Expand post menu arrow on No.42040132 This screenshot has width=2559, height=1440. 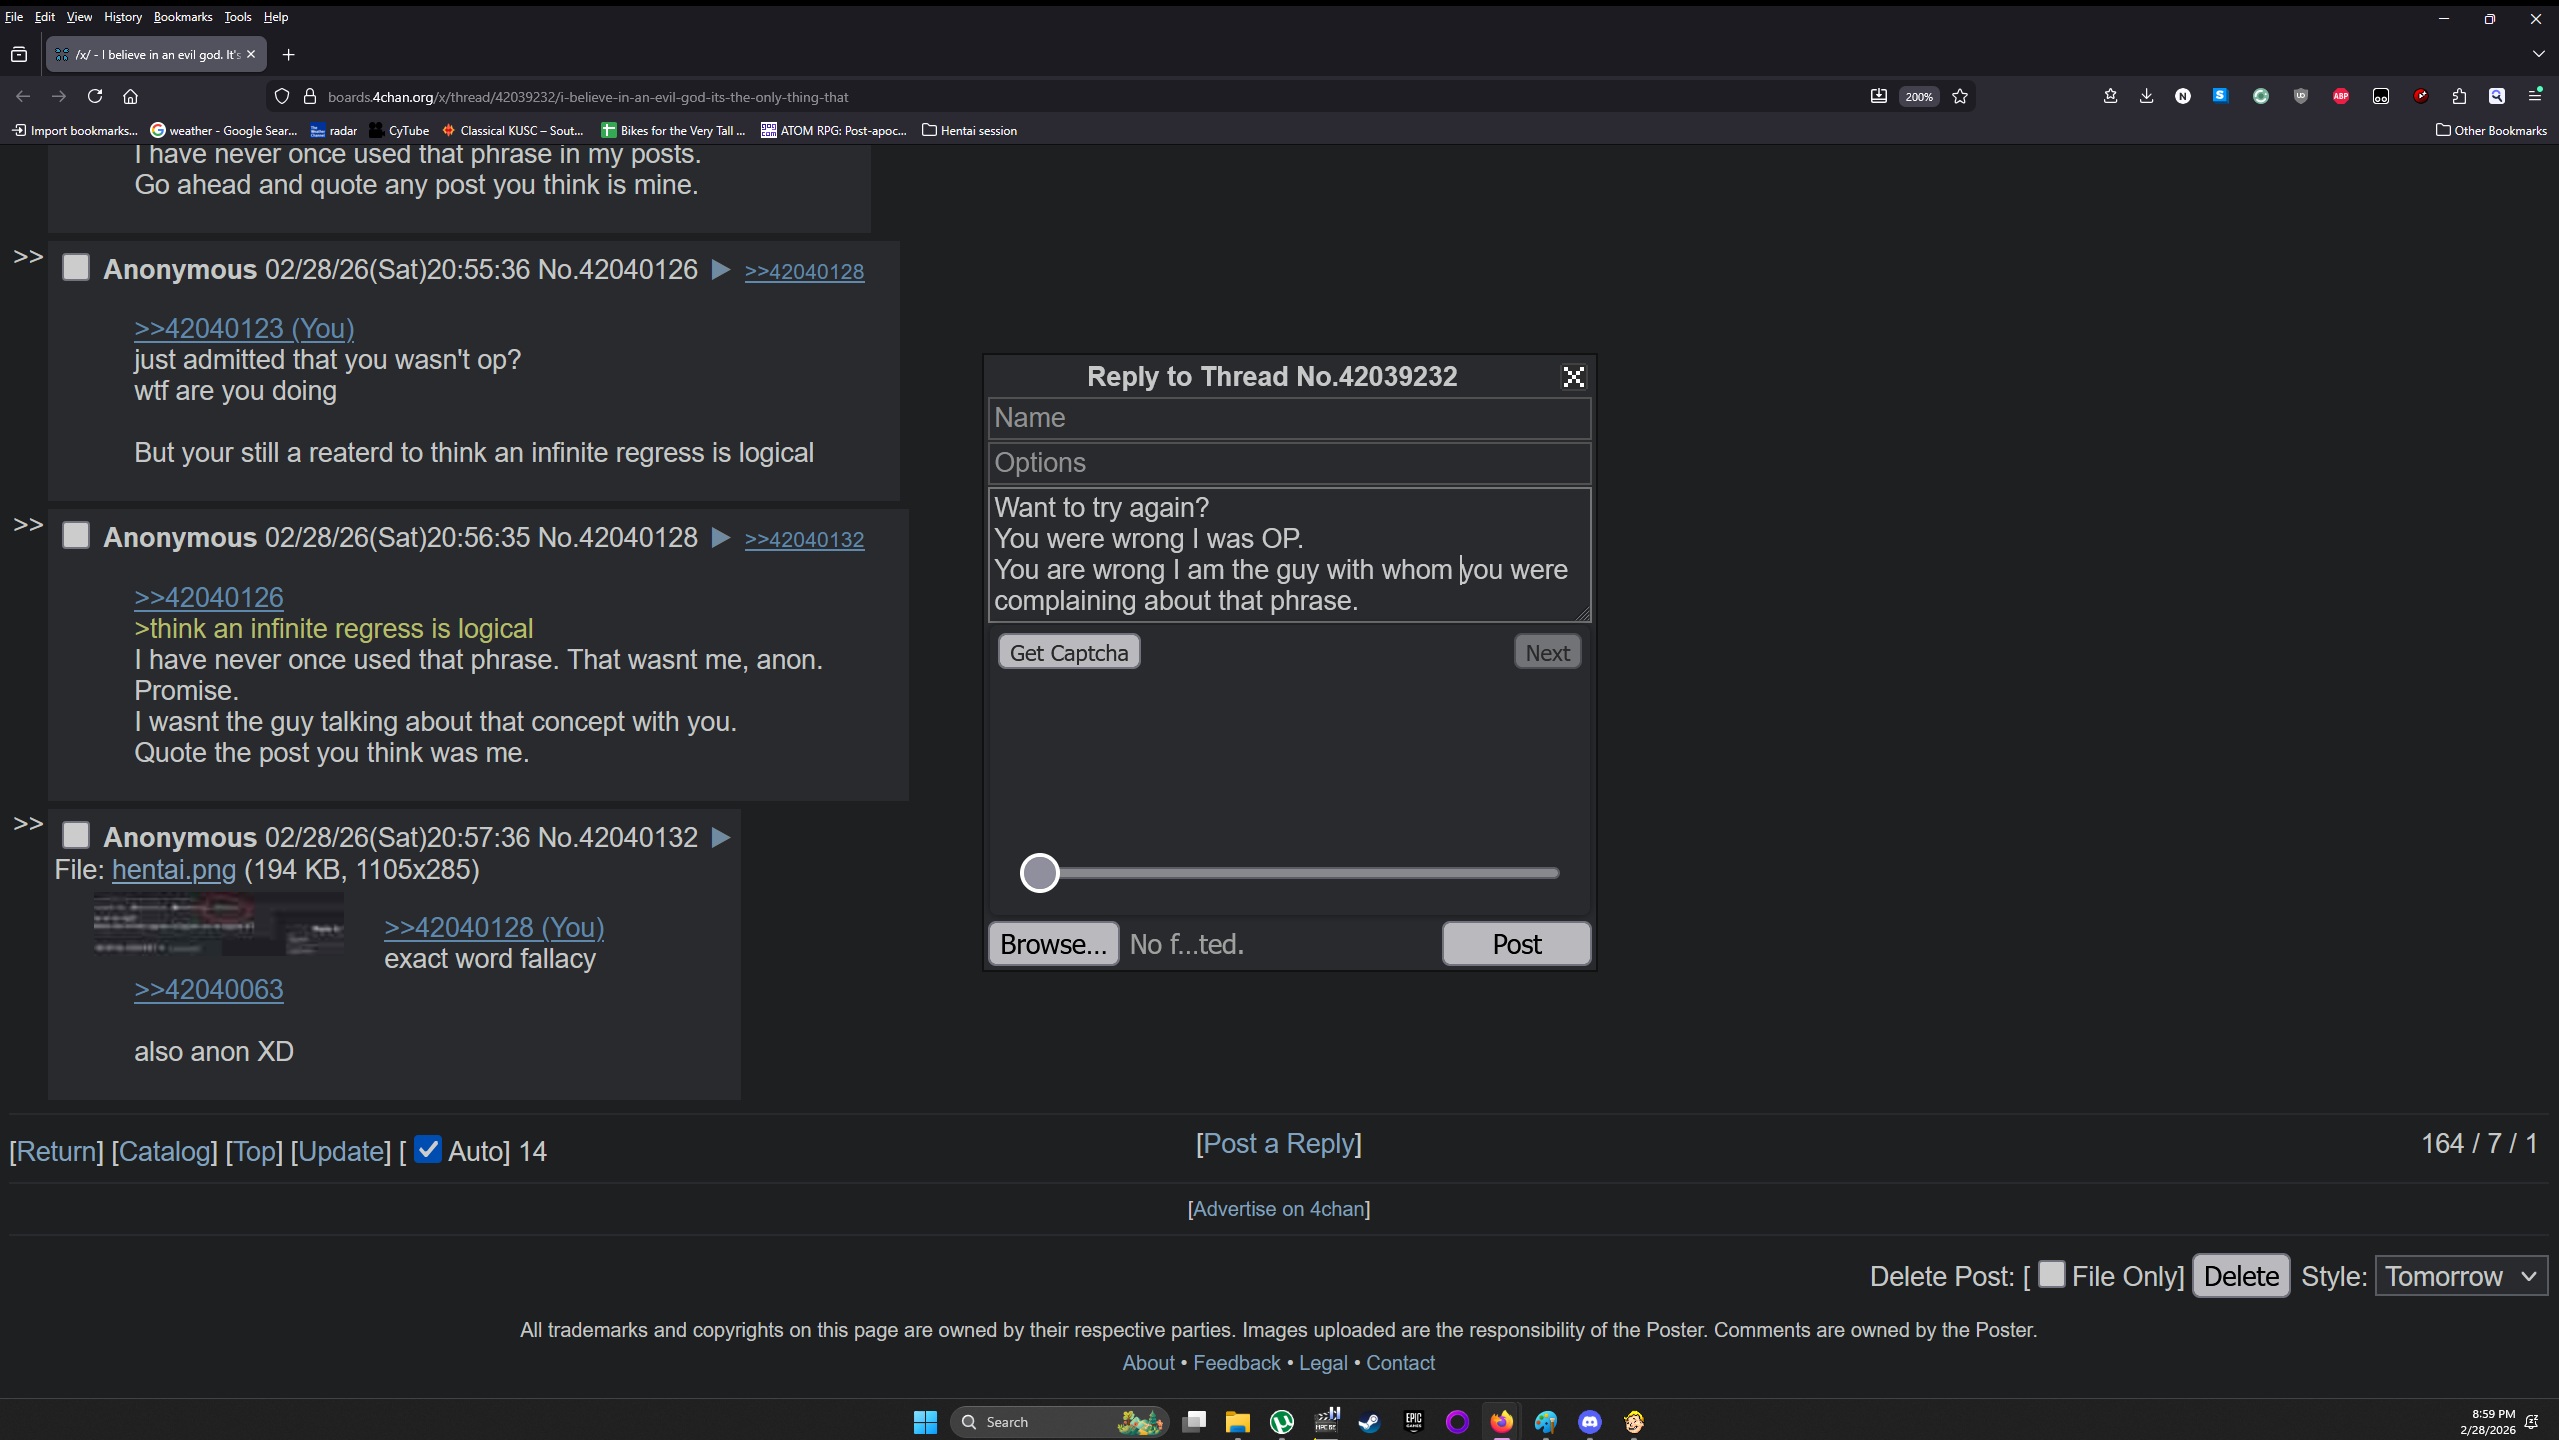[720, 837]
